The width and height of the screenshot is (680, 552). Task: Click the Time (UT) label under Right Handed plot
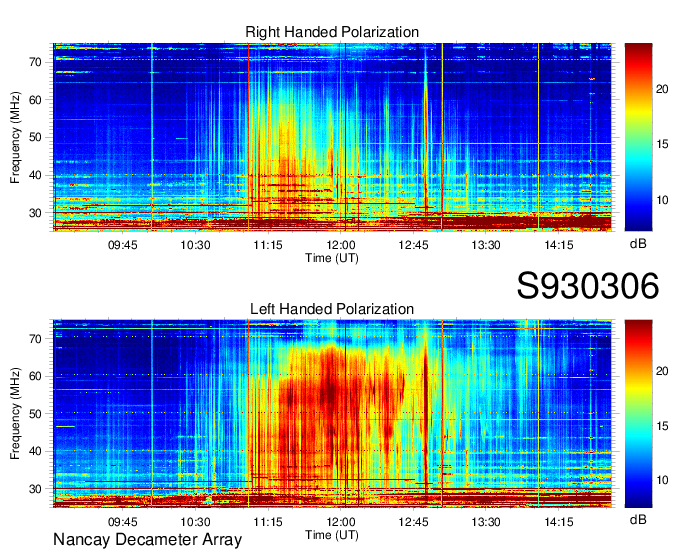coord(332,258)
